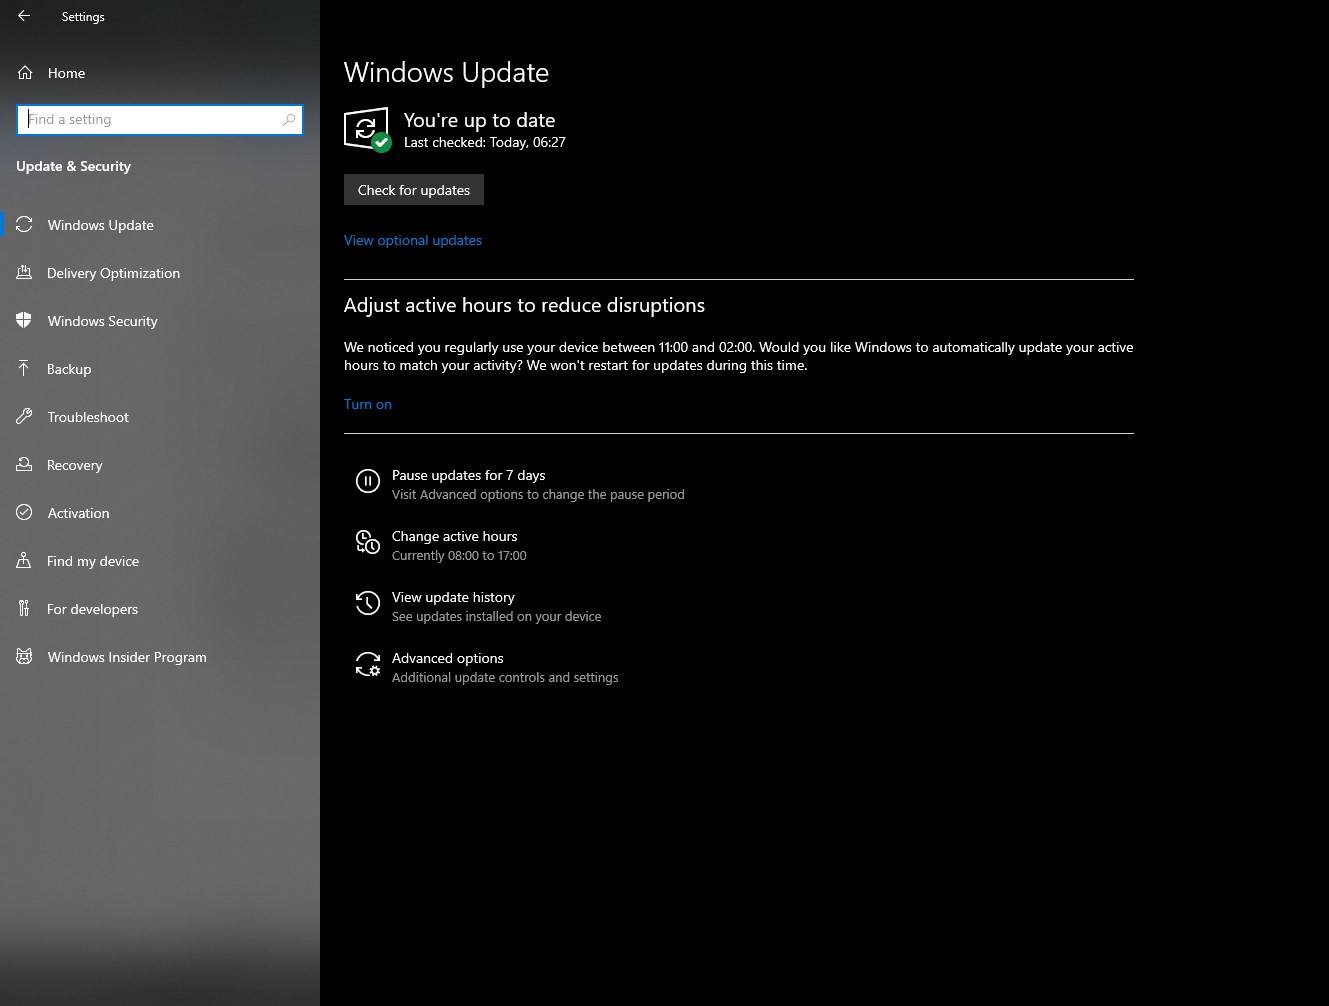Click the pause icon beside Pause updates
This screenshot has height=1006, width=1329.
[x=368, y=482]
